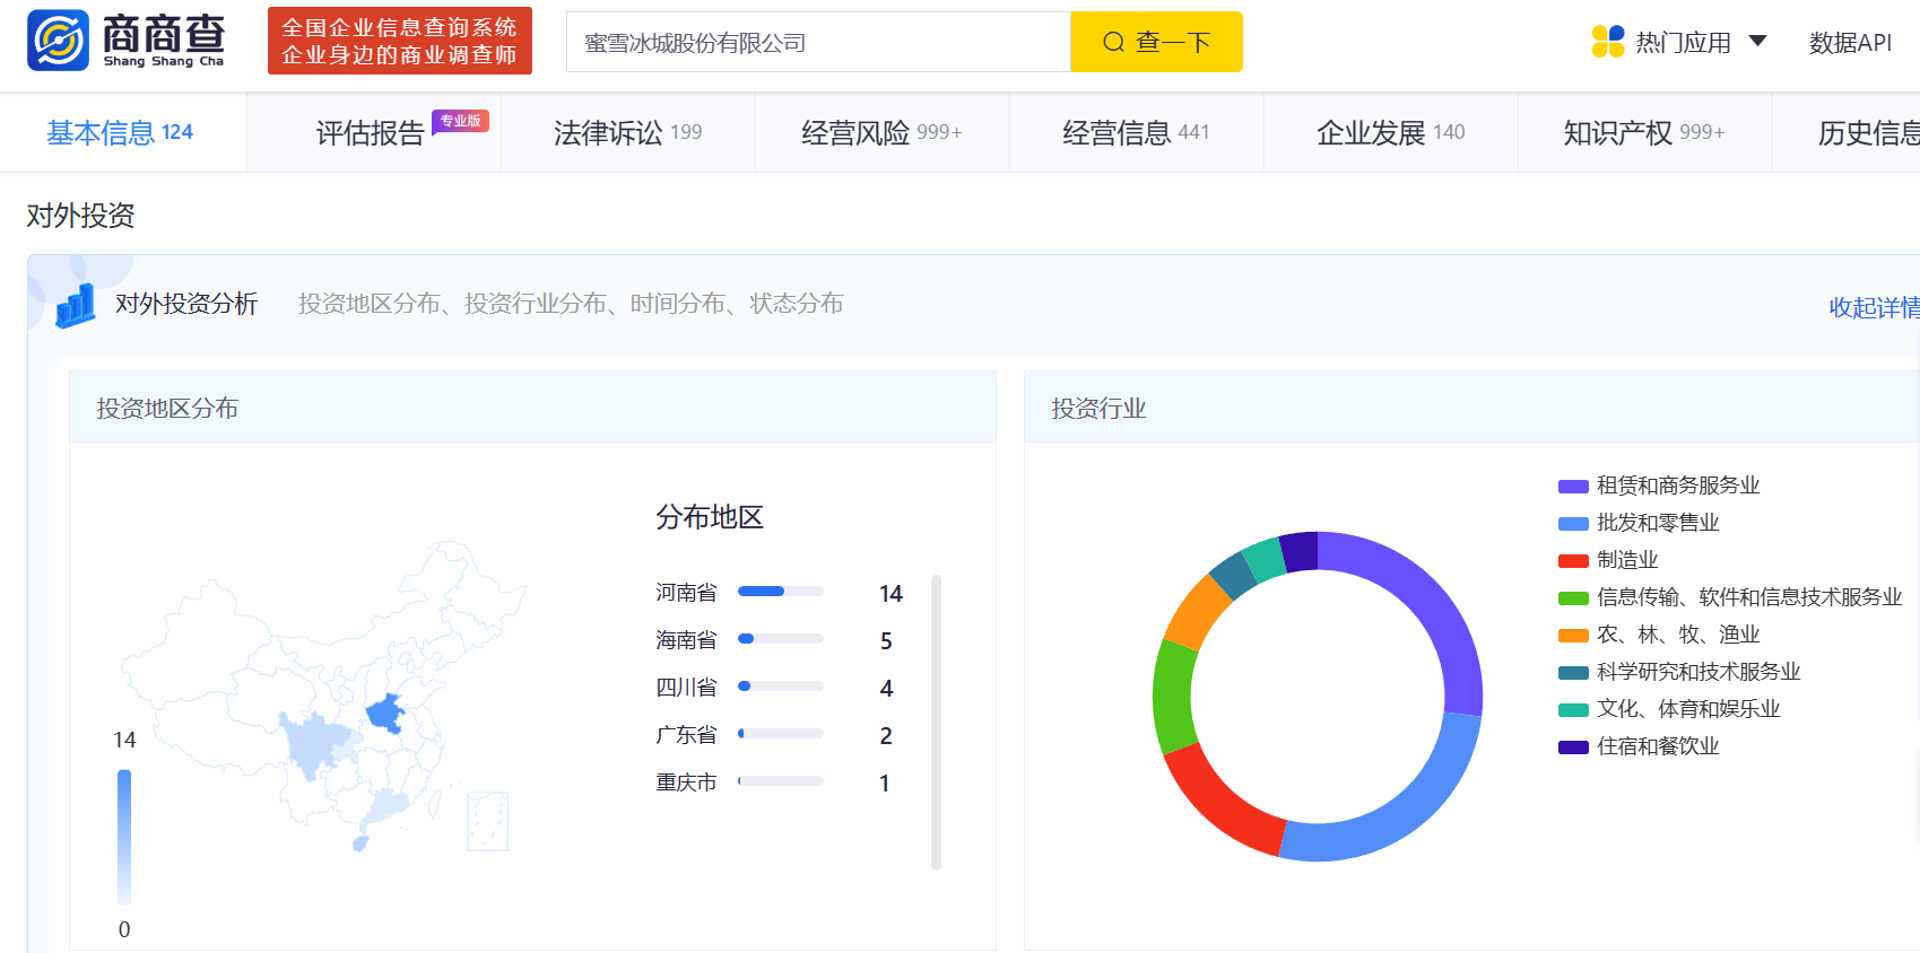Click the red 全国企业信息查询系统 banner
The width and height of the screenshot is (1920, 953).
[x=400, y=41]
